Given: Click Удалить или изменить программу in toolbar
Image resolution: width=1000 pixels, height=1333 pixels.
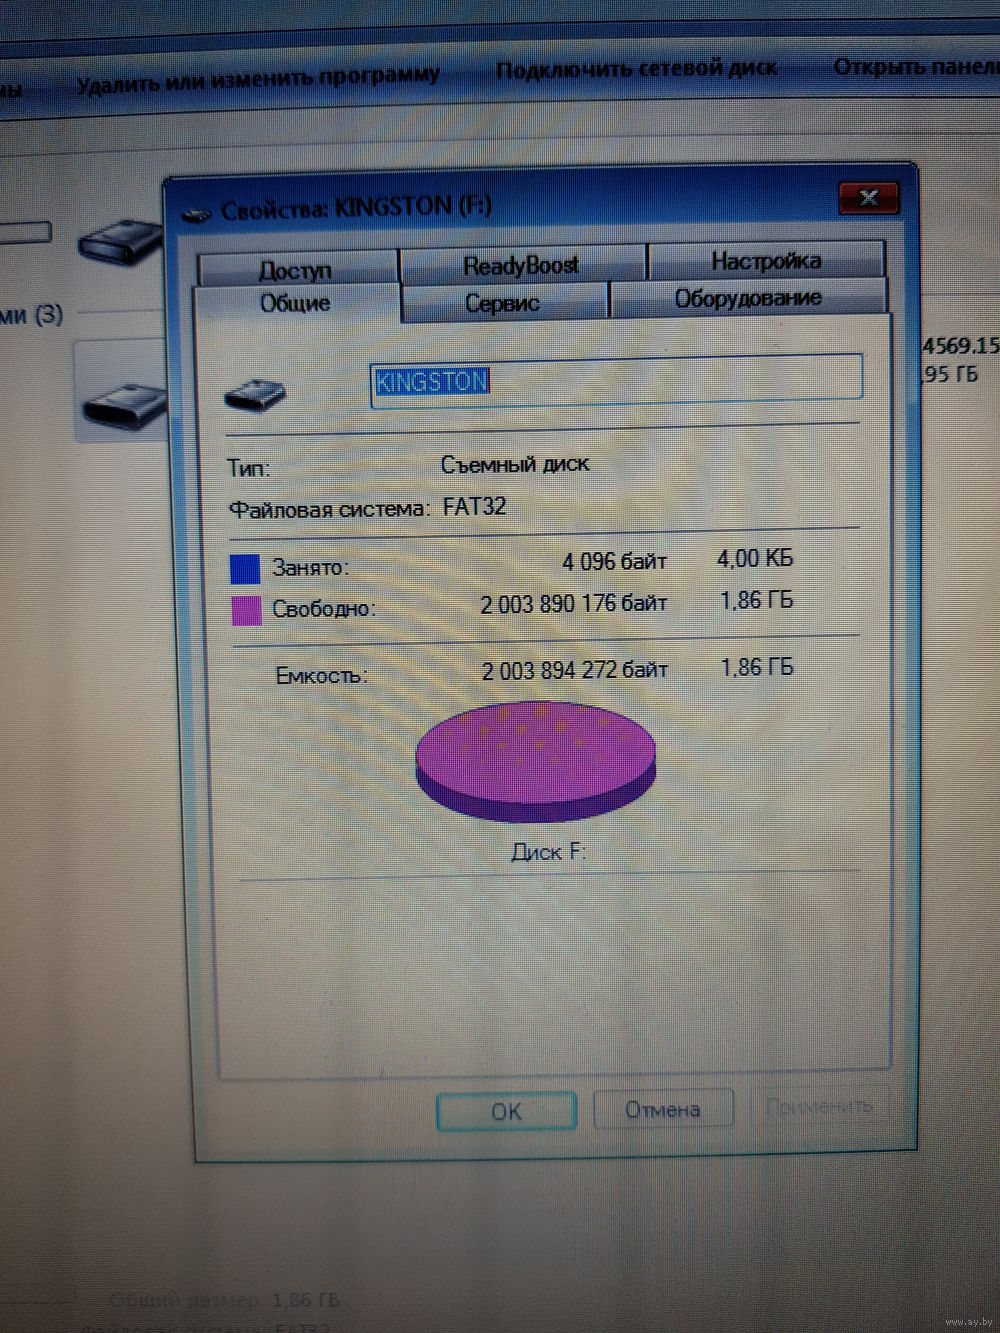Looking at the screenshot, I should coord(258,78).
